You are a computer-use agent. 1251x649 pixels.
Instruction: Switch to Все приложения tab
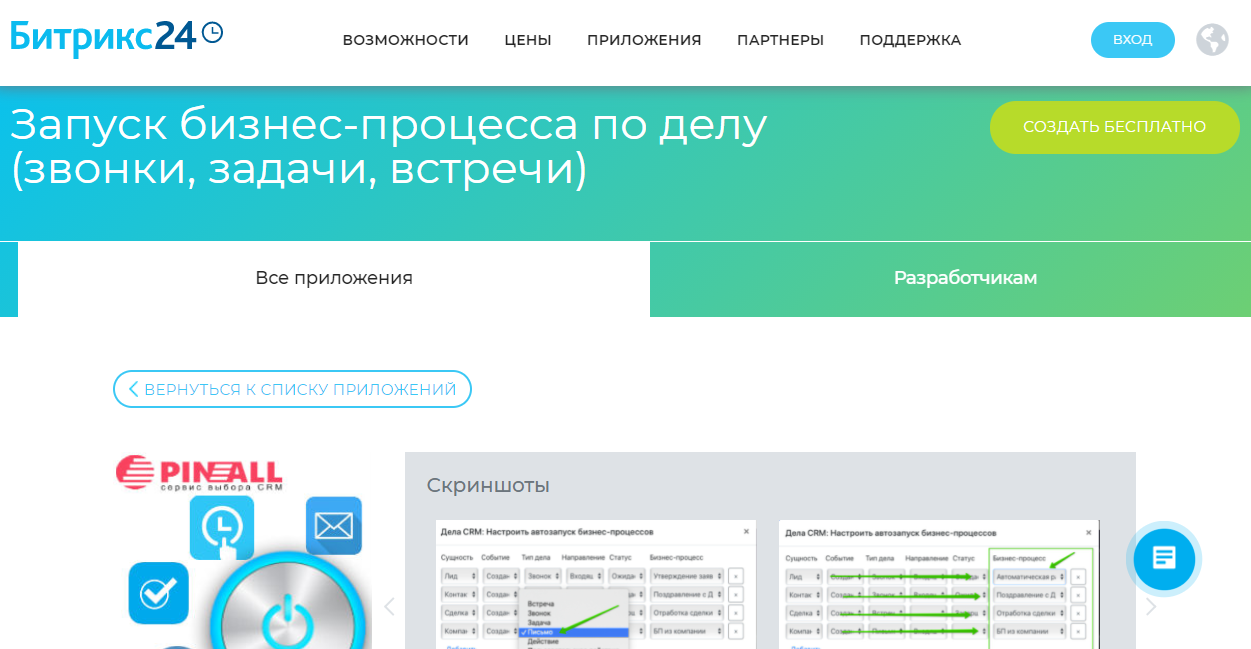point(334,278)
